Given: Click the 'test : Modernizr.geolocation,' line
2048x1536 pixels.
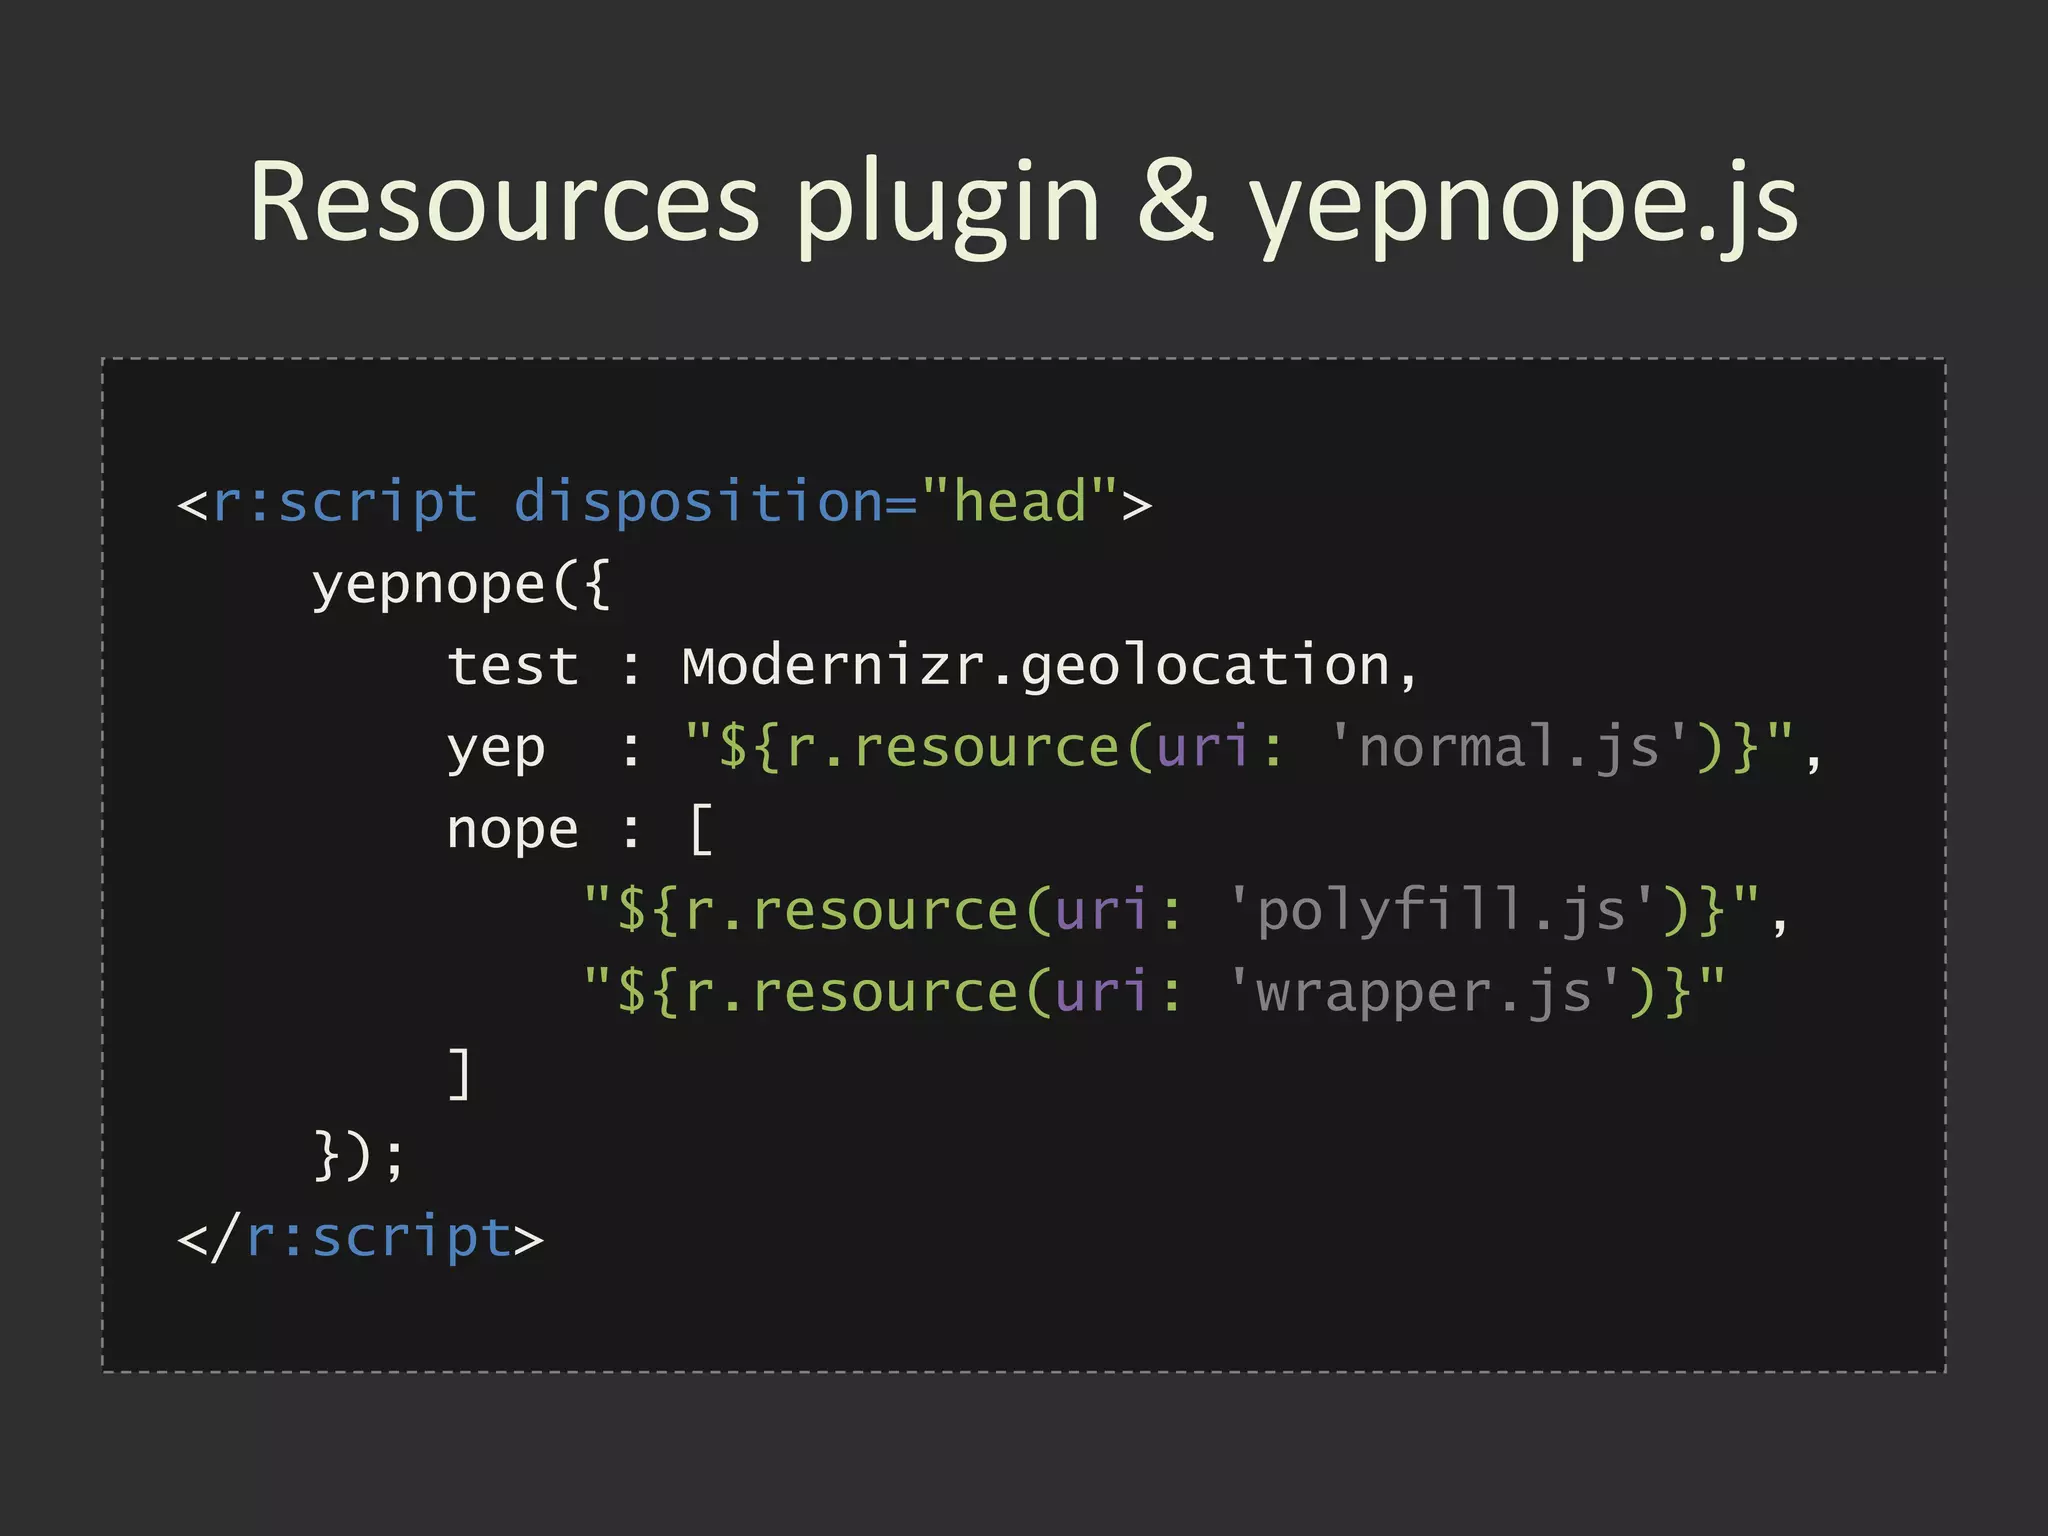Looking at the screenshot, I should pyautogui.click(x=932, y=667).
